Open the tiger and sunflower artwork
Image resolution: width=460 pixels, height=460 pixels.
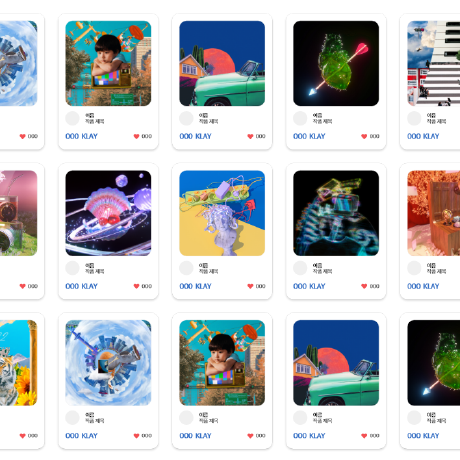pos(18,363)
